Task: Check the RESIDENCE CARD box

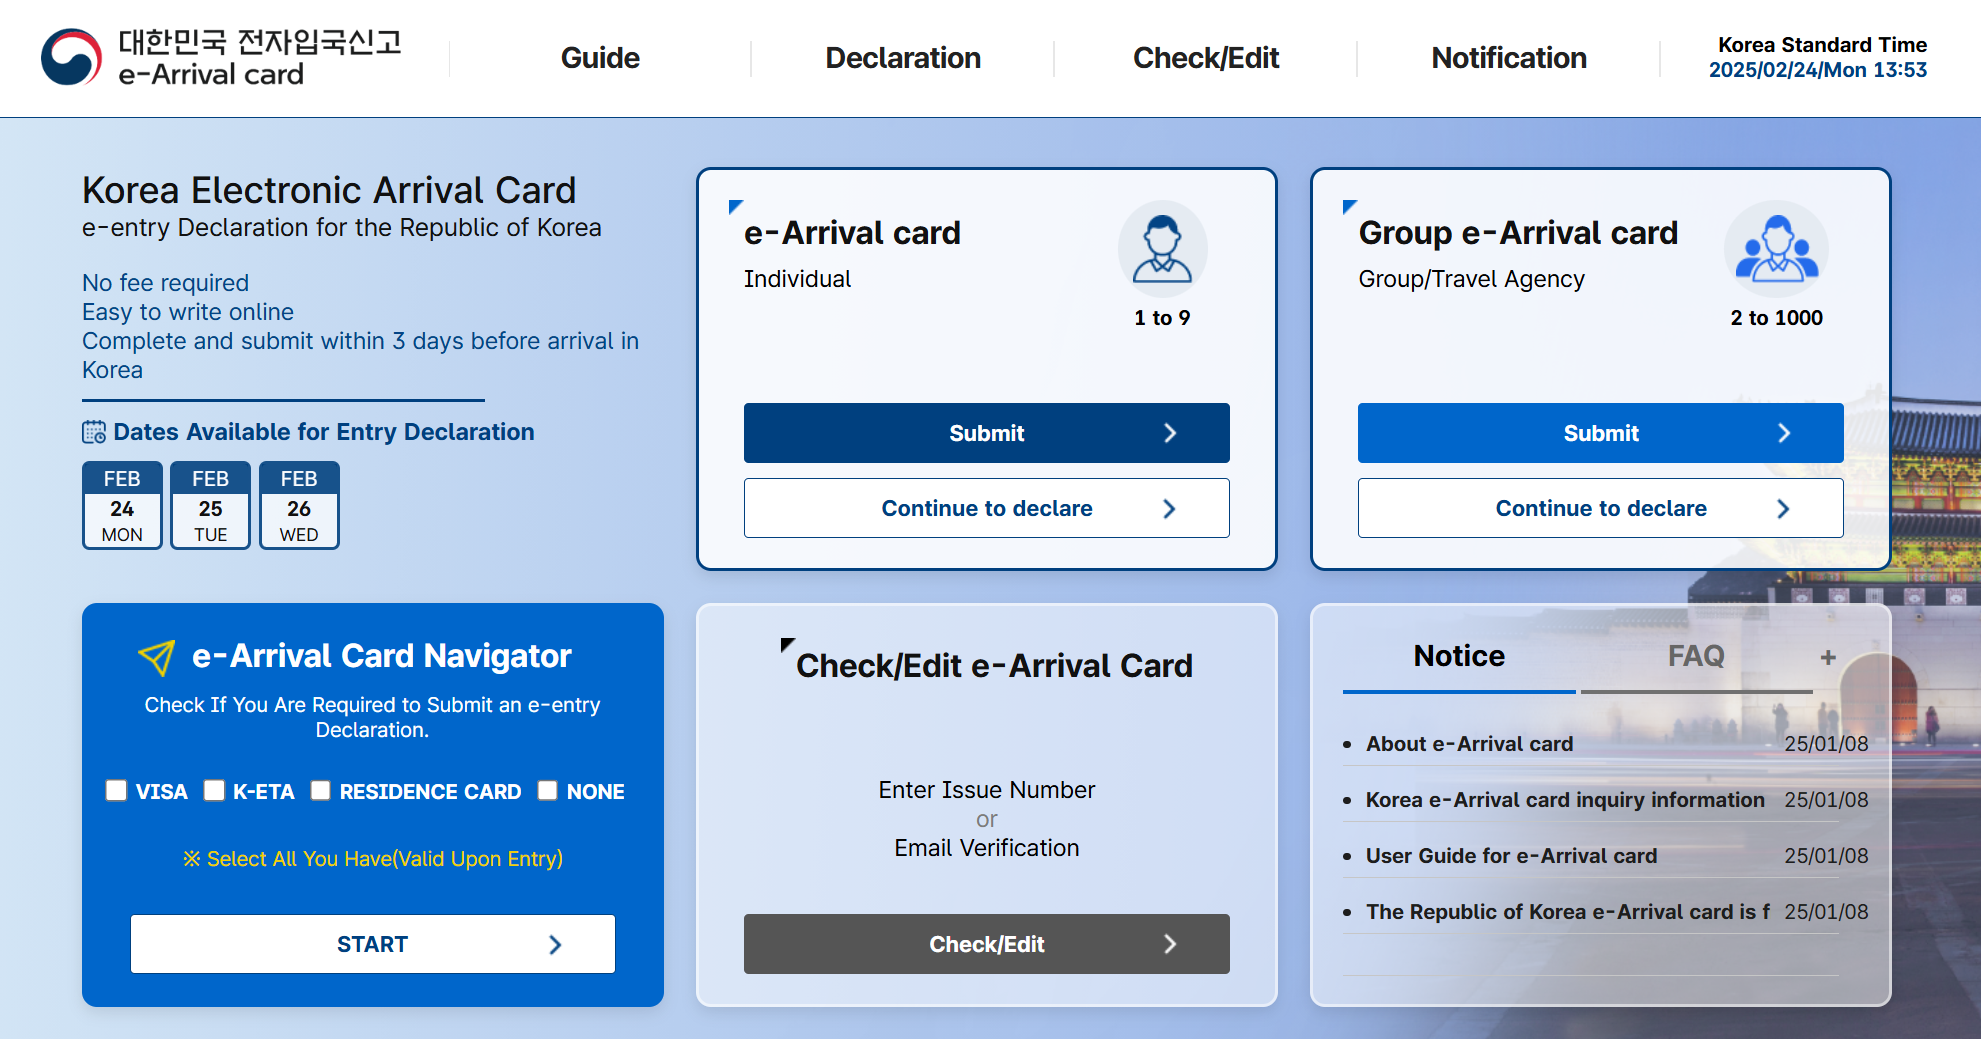Action: pos(320,791)
